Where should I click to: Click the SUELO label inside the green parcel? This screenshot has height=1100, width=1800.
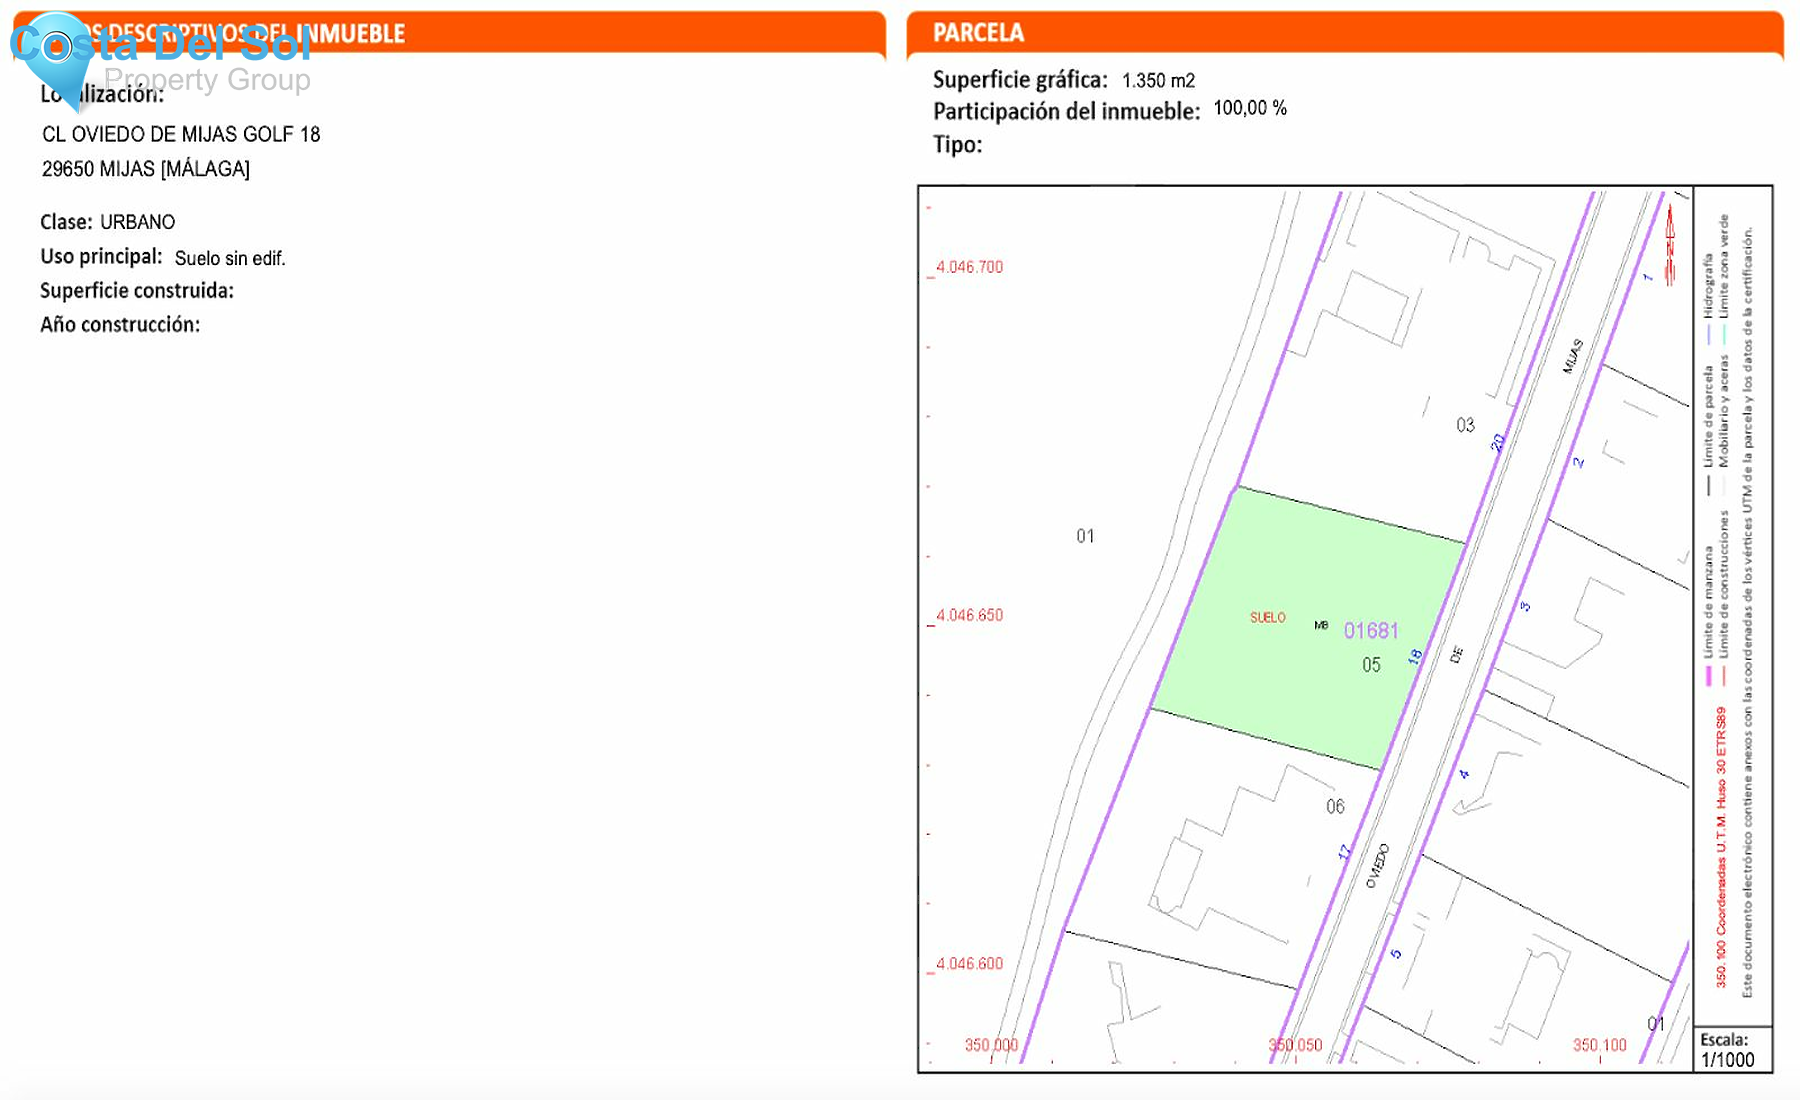tap(1267, 617)
